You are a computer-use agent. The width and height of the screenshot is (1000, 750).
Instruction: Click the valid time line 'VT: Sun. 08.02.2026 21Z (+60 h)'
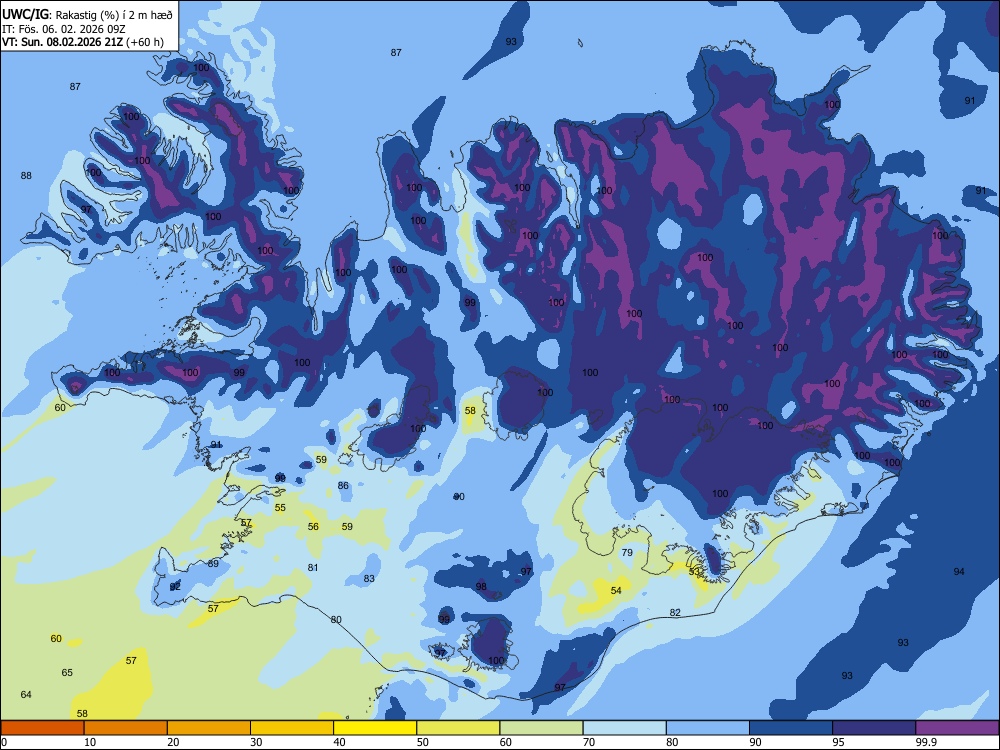pos(82,42)
